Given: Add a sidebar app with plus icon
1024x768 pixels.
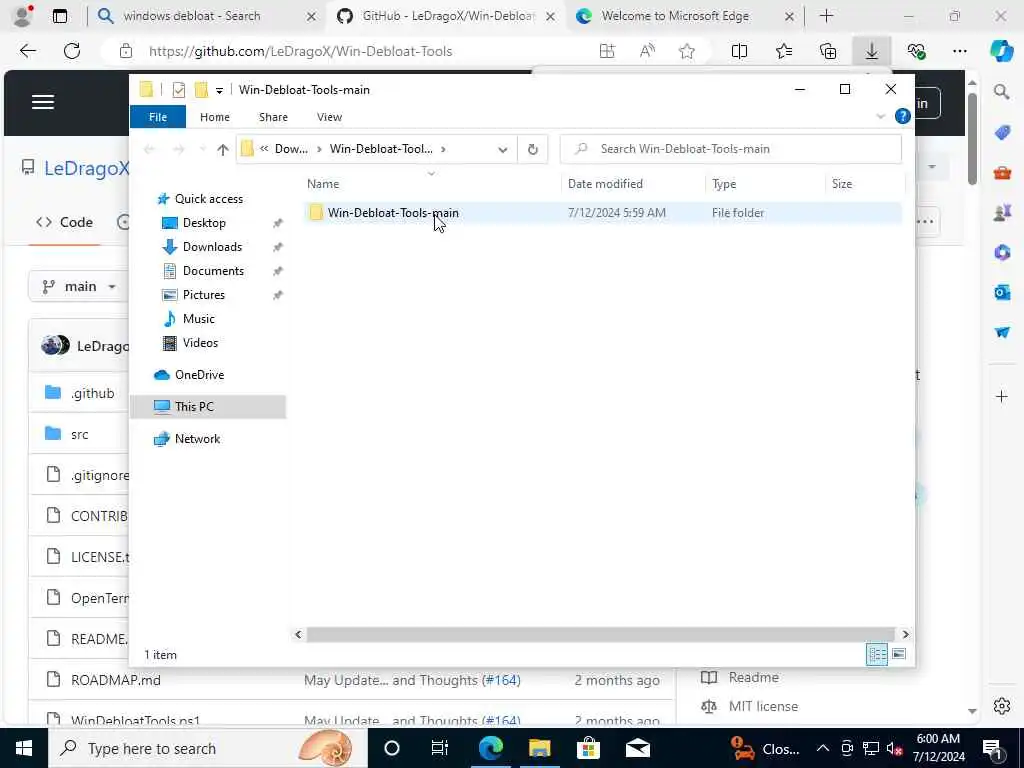Looking at the screenshot, I should click(x=1002, y=396).
